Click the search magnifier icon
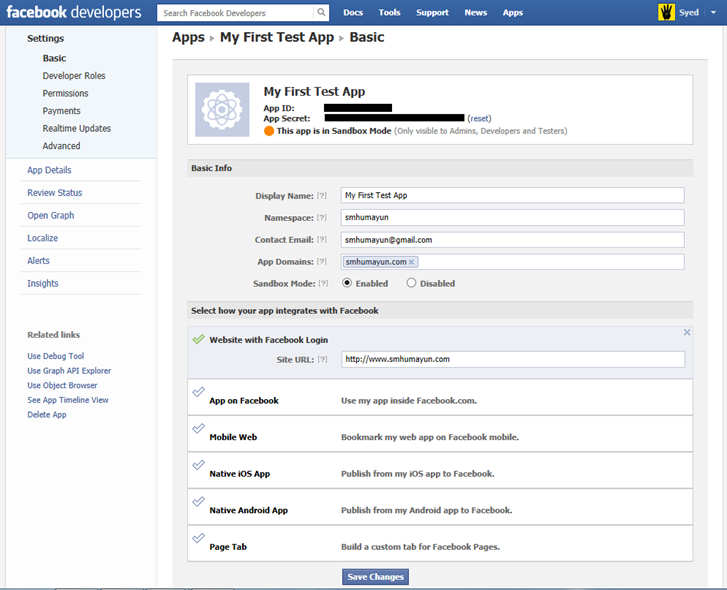This screenshot has height=590, width=727. pos(321,13)
